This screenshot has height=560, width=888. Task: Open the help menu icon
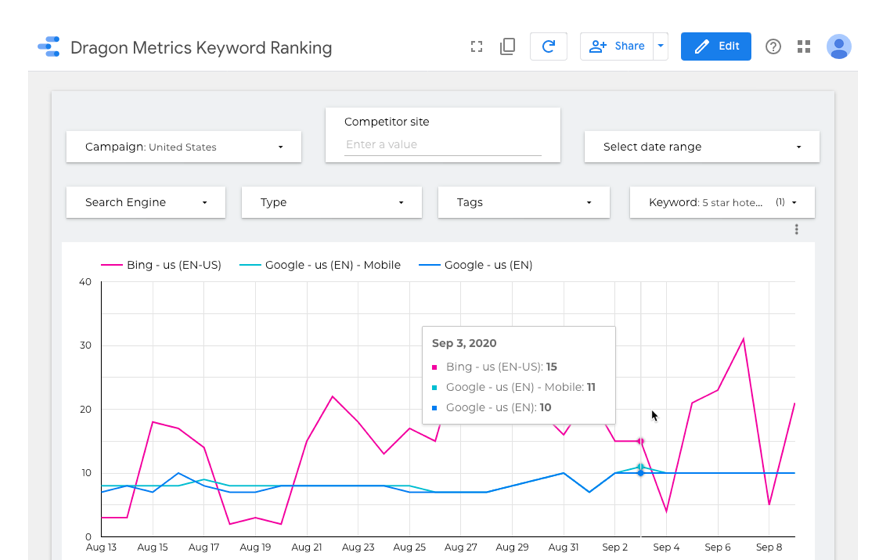773,46
